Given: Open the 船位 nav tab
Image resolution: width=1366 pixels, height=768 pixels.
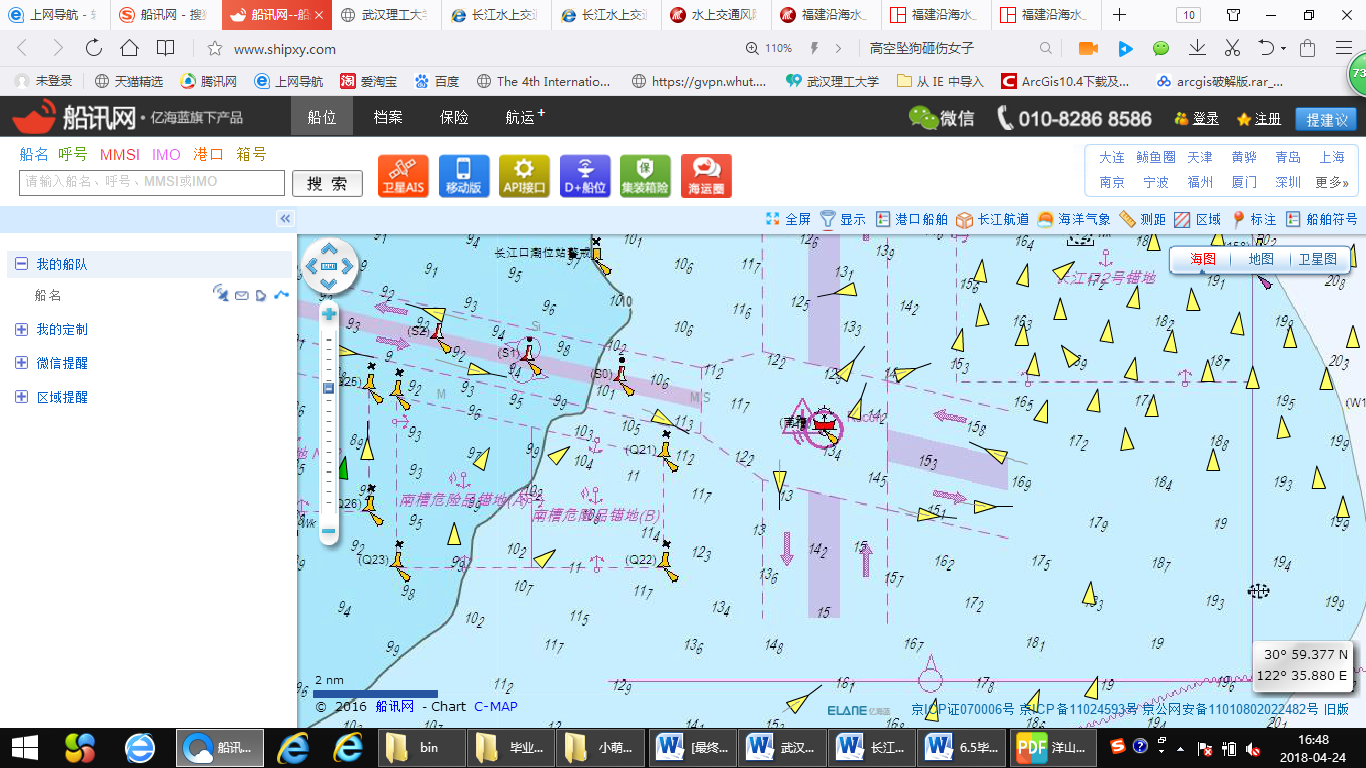Looking at the screenshot, I should [322, 117].
